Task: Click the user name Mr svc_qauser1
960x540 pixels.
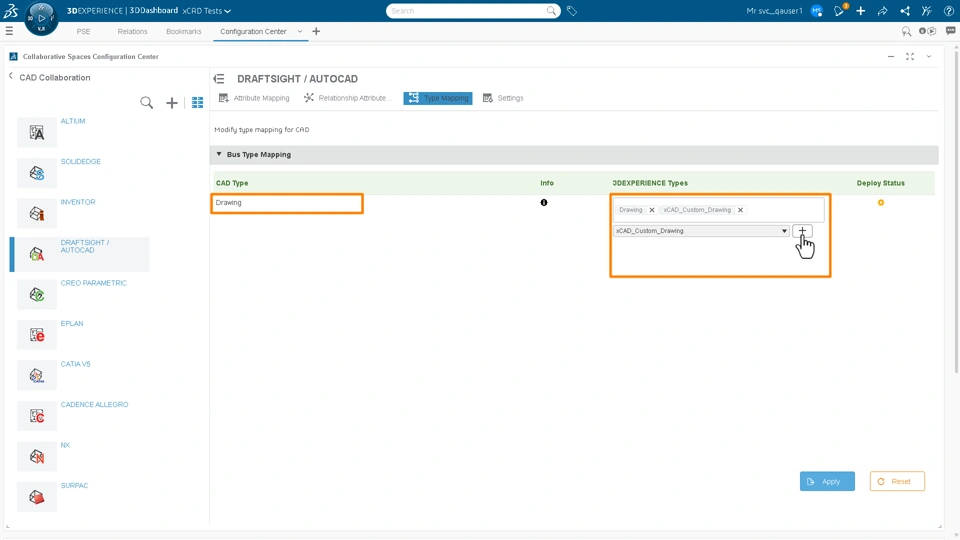Action: (774, 10)
